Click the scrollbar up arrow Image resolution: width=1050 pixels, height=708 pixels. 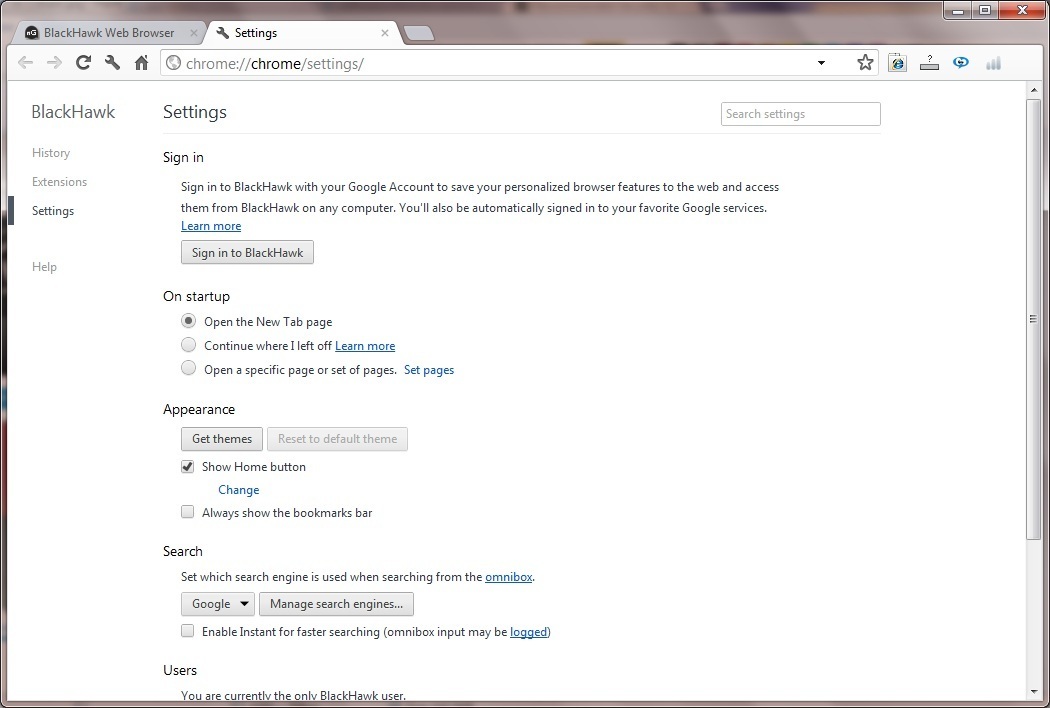point(1033,90)
